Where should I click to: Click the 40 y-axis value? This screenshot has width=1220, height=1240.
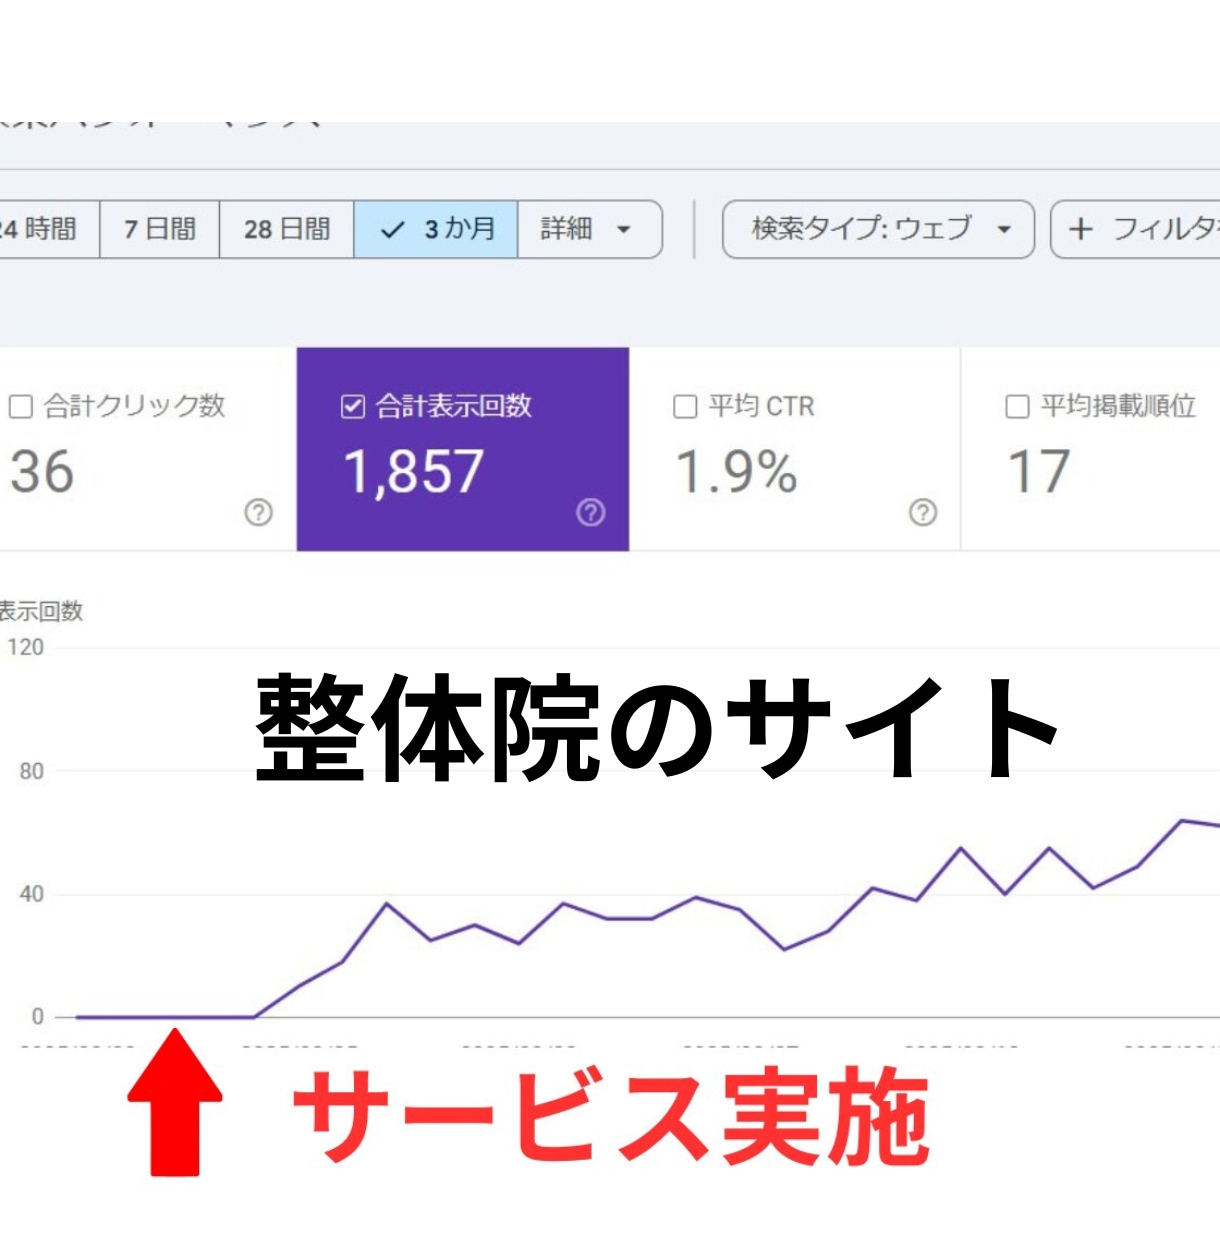32,894
